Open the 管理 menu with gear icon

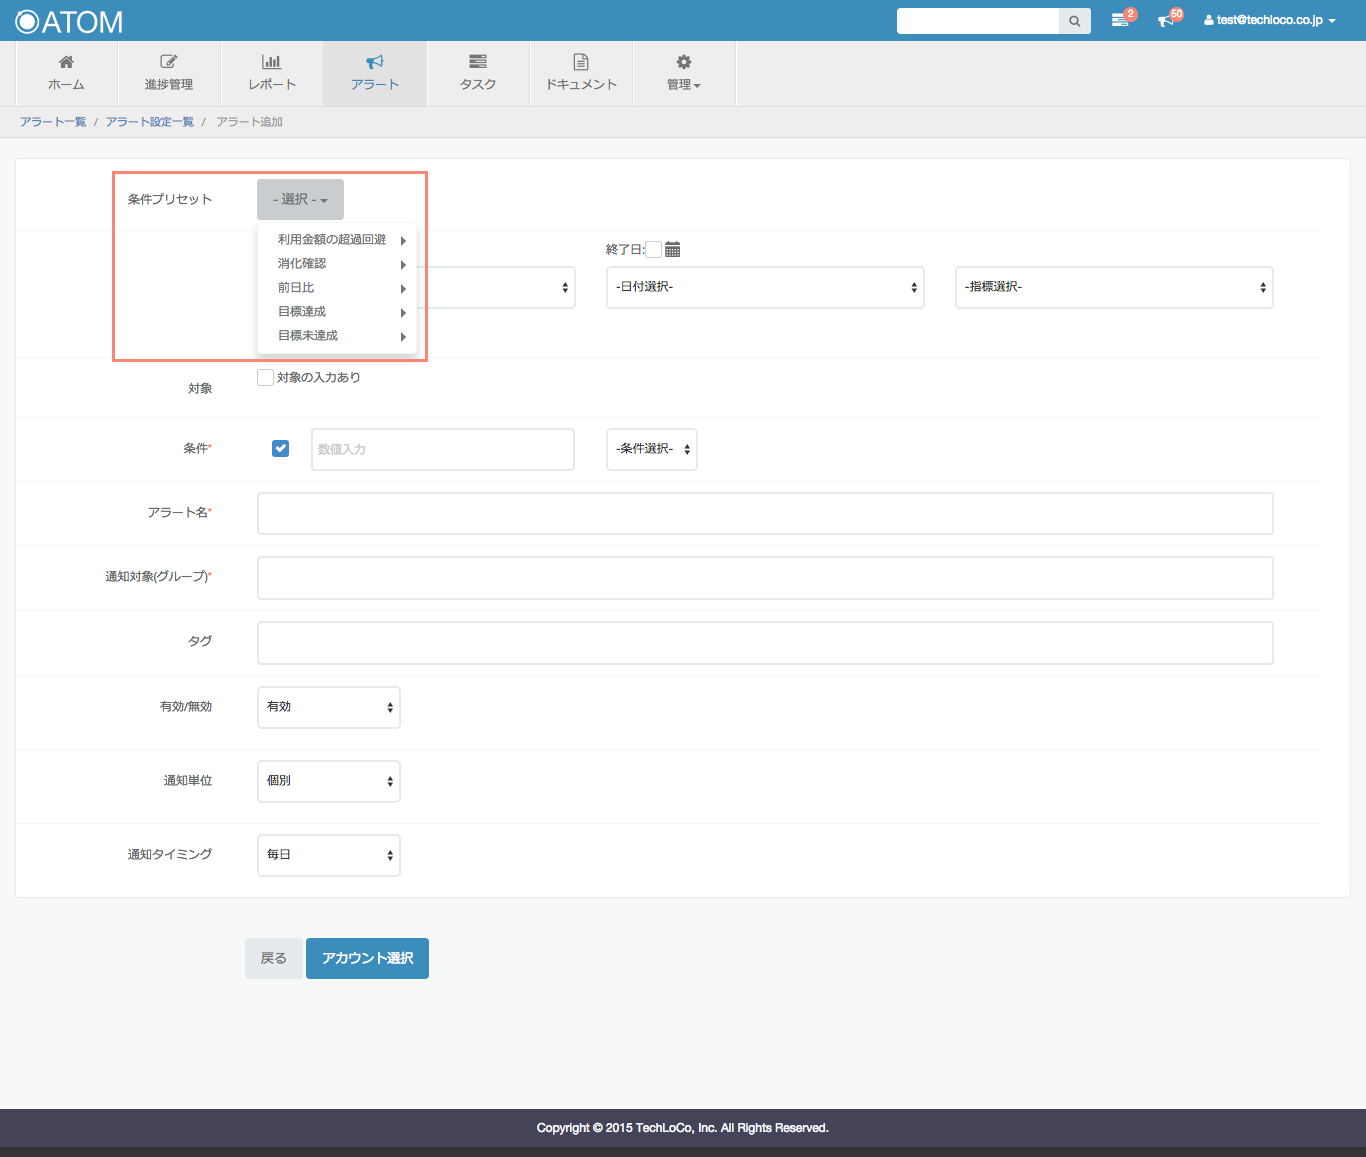[684, 73]
